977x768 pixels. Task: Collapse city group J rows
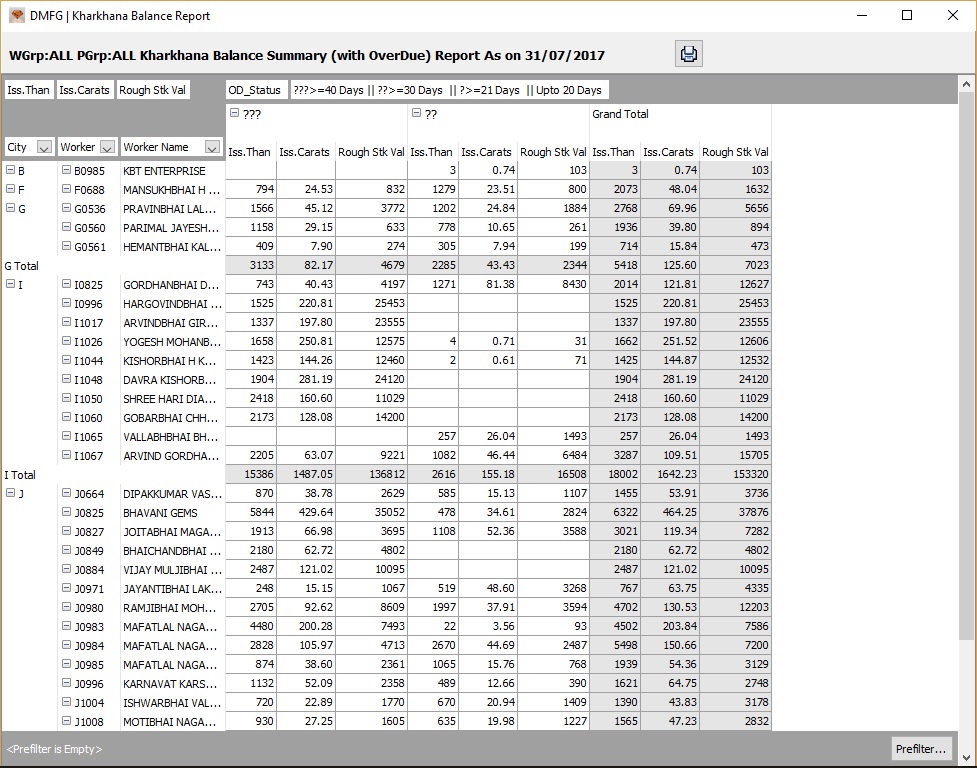pos(11,493)
